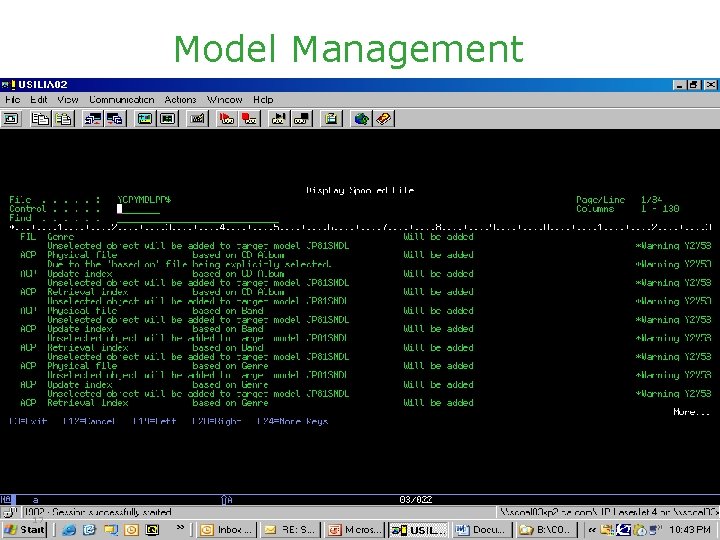720x540 pixels.
Task: Click 'Update index based on CD Album' row
Action: point(247,274)
